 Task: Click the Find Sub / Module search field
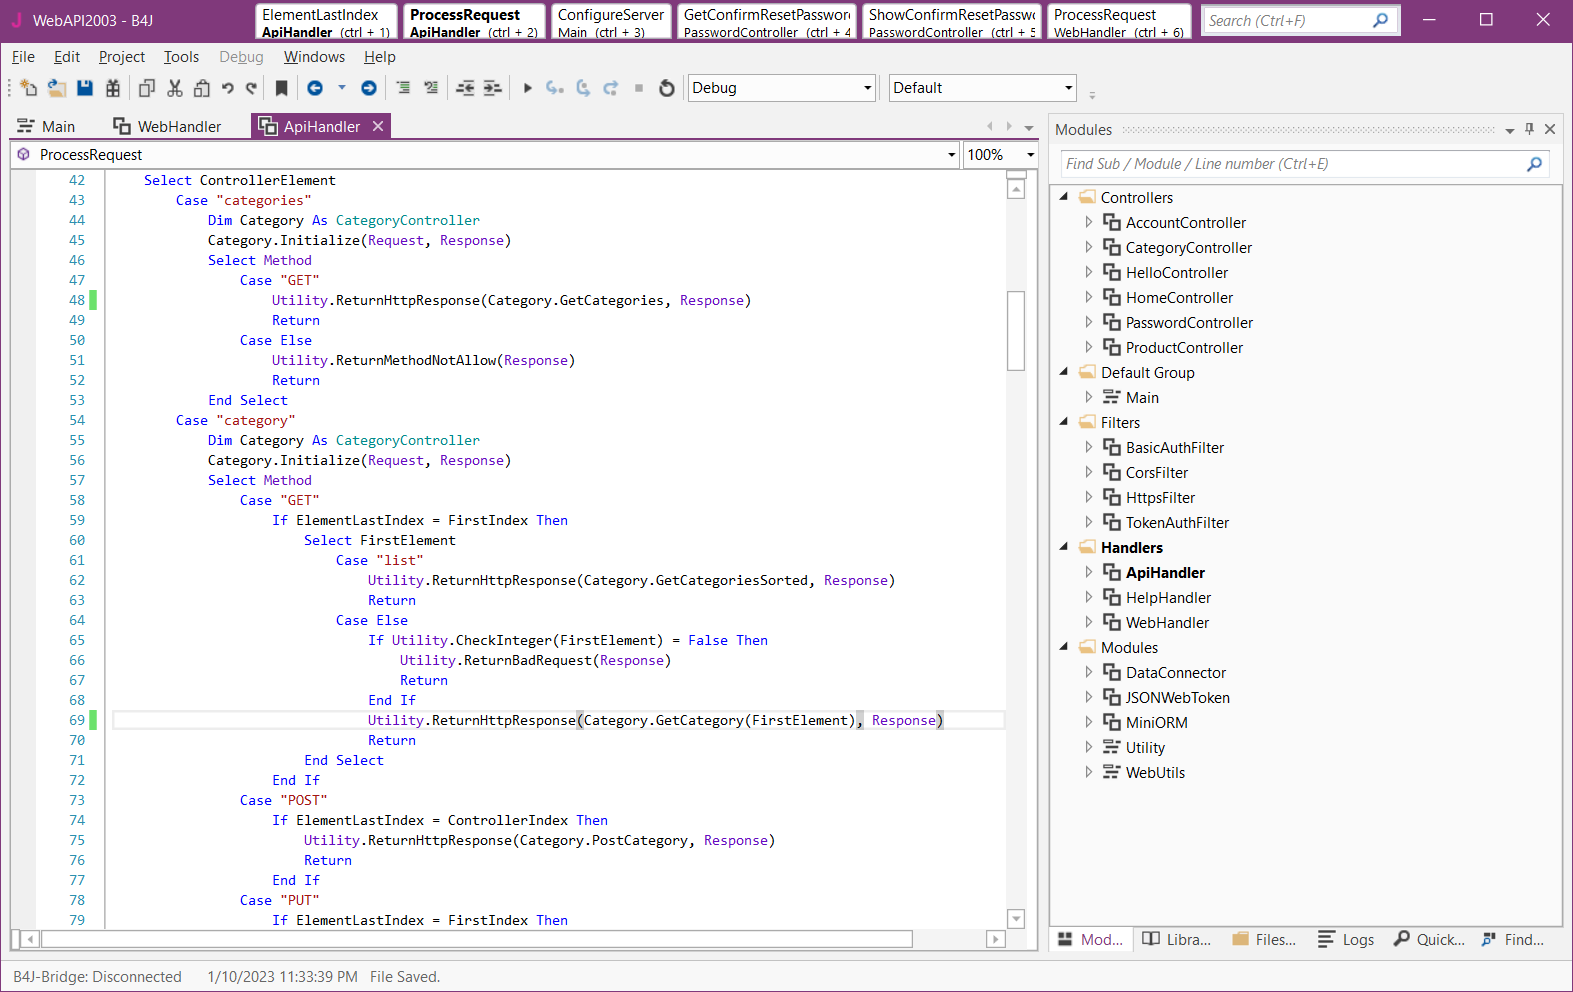(1290, 164)
